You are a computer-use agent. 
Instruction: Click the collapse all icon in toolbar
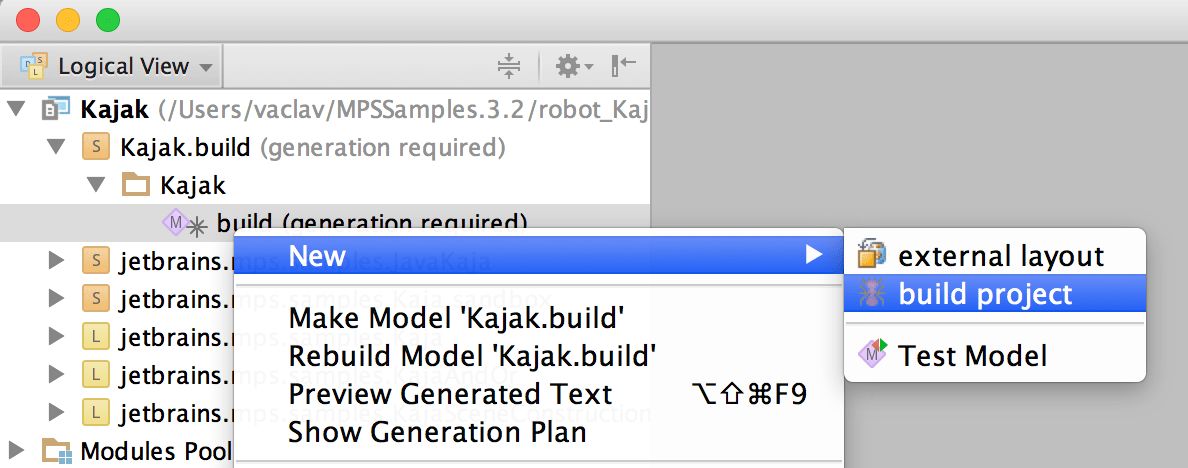point(509,67)
